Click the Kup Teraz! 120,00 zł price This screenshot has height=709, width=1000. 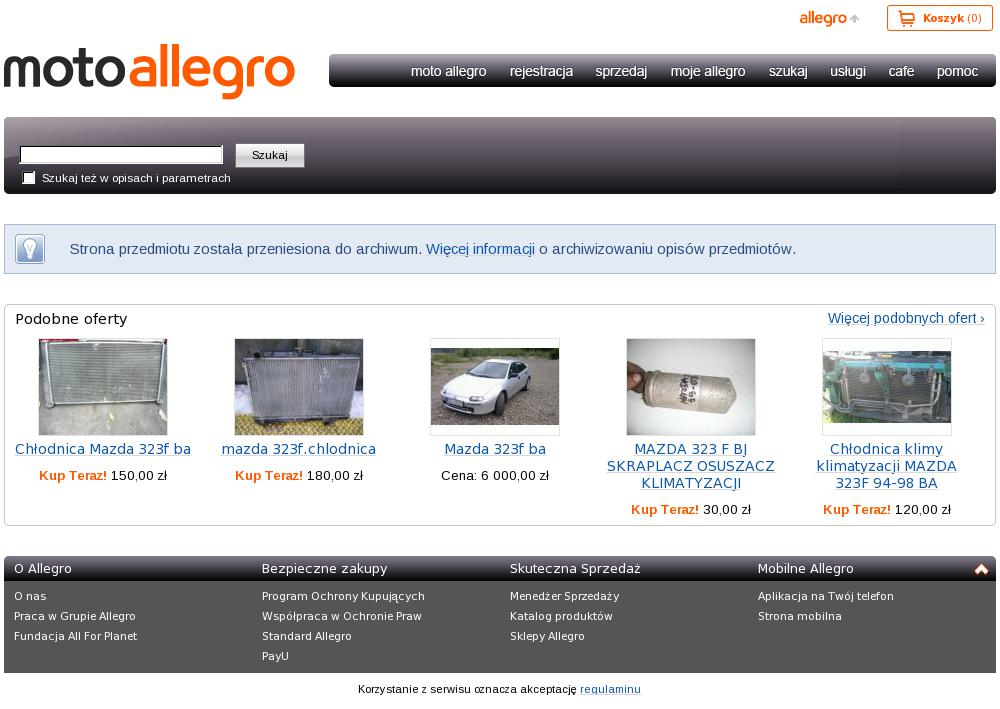[x=886, y=509]
